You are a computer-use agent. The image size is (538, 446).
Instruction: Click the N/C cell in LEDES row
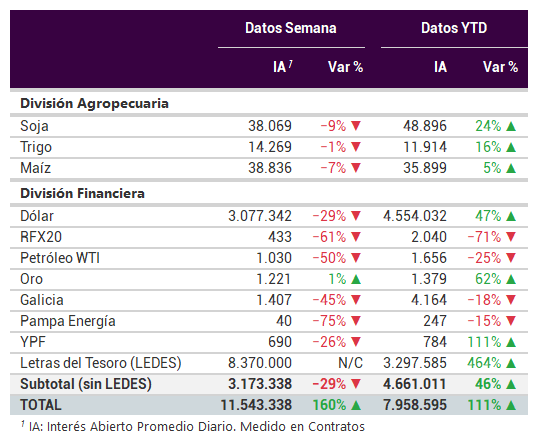(x=350, y=363)
